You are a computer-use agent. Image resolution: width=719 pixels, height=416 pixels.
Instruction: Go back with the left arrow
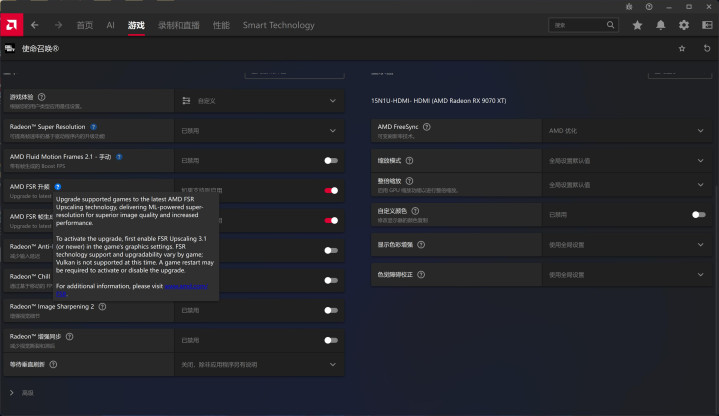pos(34,24)
